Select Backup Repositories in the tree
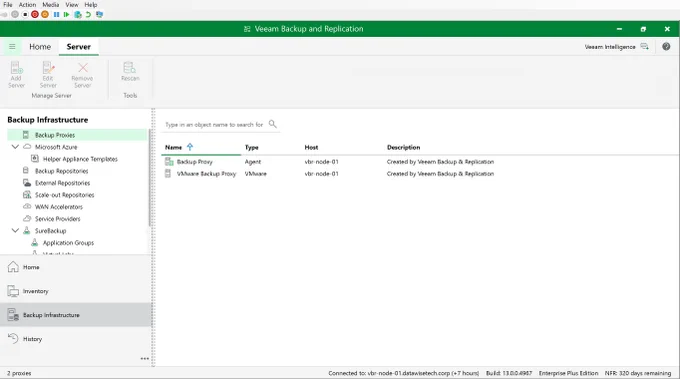Viewport: 680px width, 379px height. pos(62,171)
